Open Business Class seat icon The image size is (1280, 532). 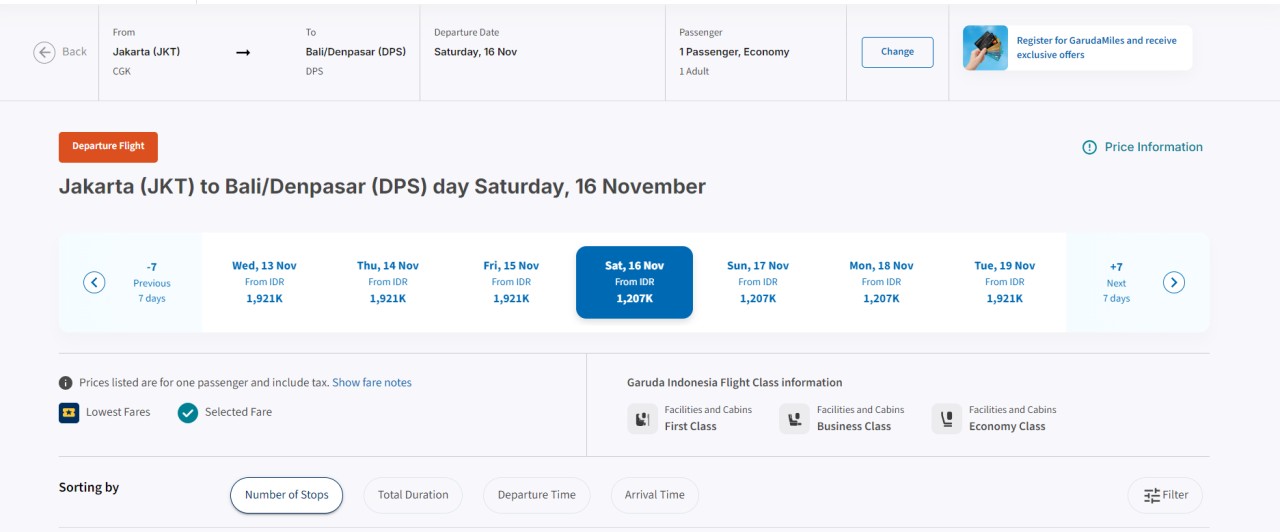795,418
